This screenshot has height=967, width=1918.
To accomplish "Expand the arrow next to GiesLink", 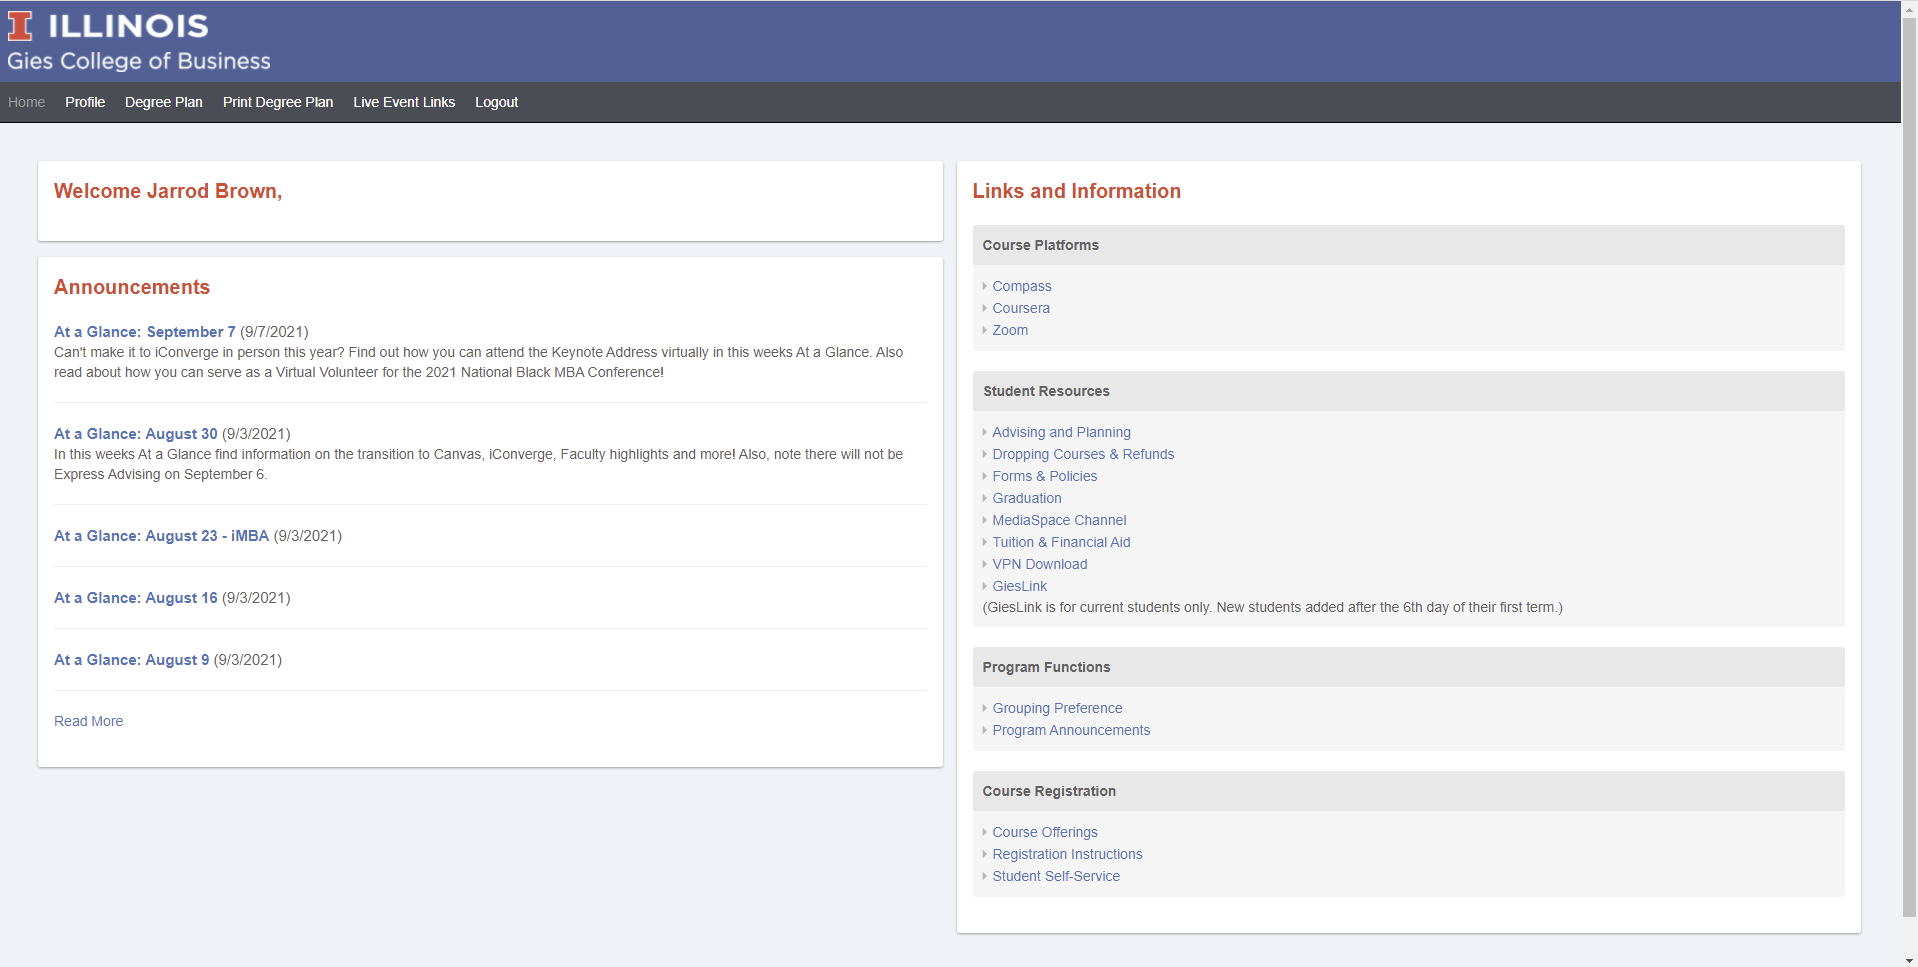I will click(986, 586).
